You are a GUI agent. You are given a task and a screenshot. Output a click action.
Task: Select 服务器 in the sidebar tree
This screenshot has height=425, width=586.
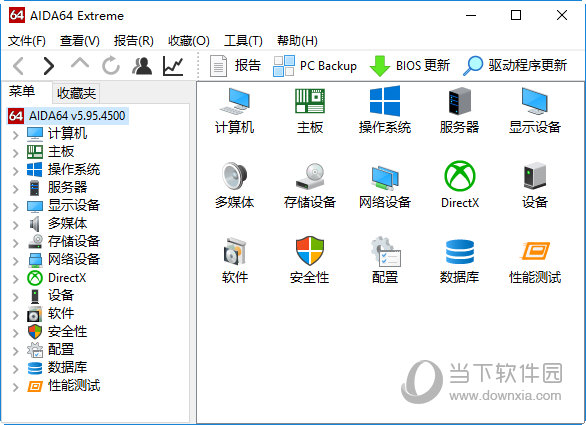click(57, 187)
